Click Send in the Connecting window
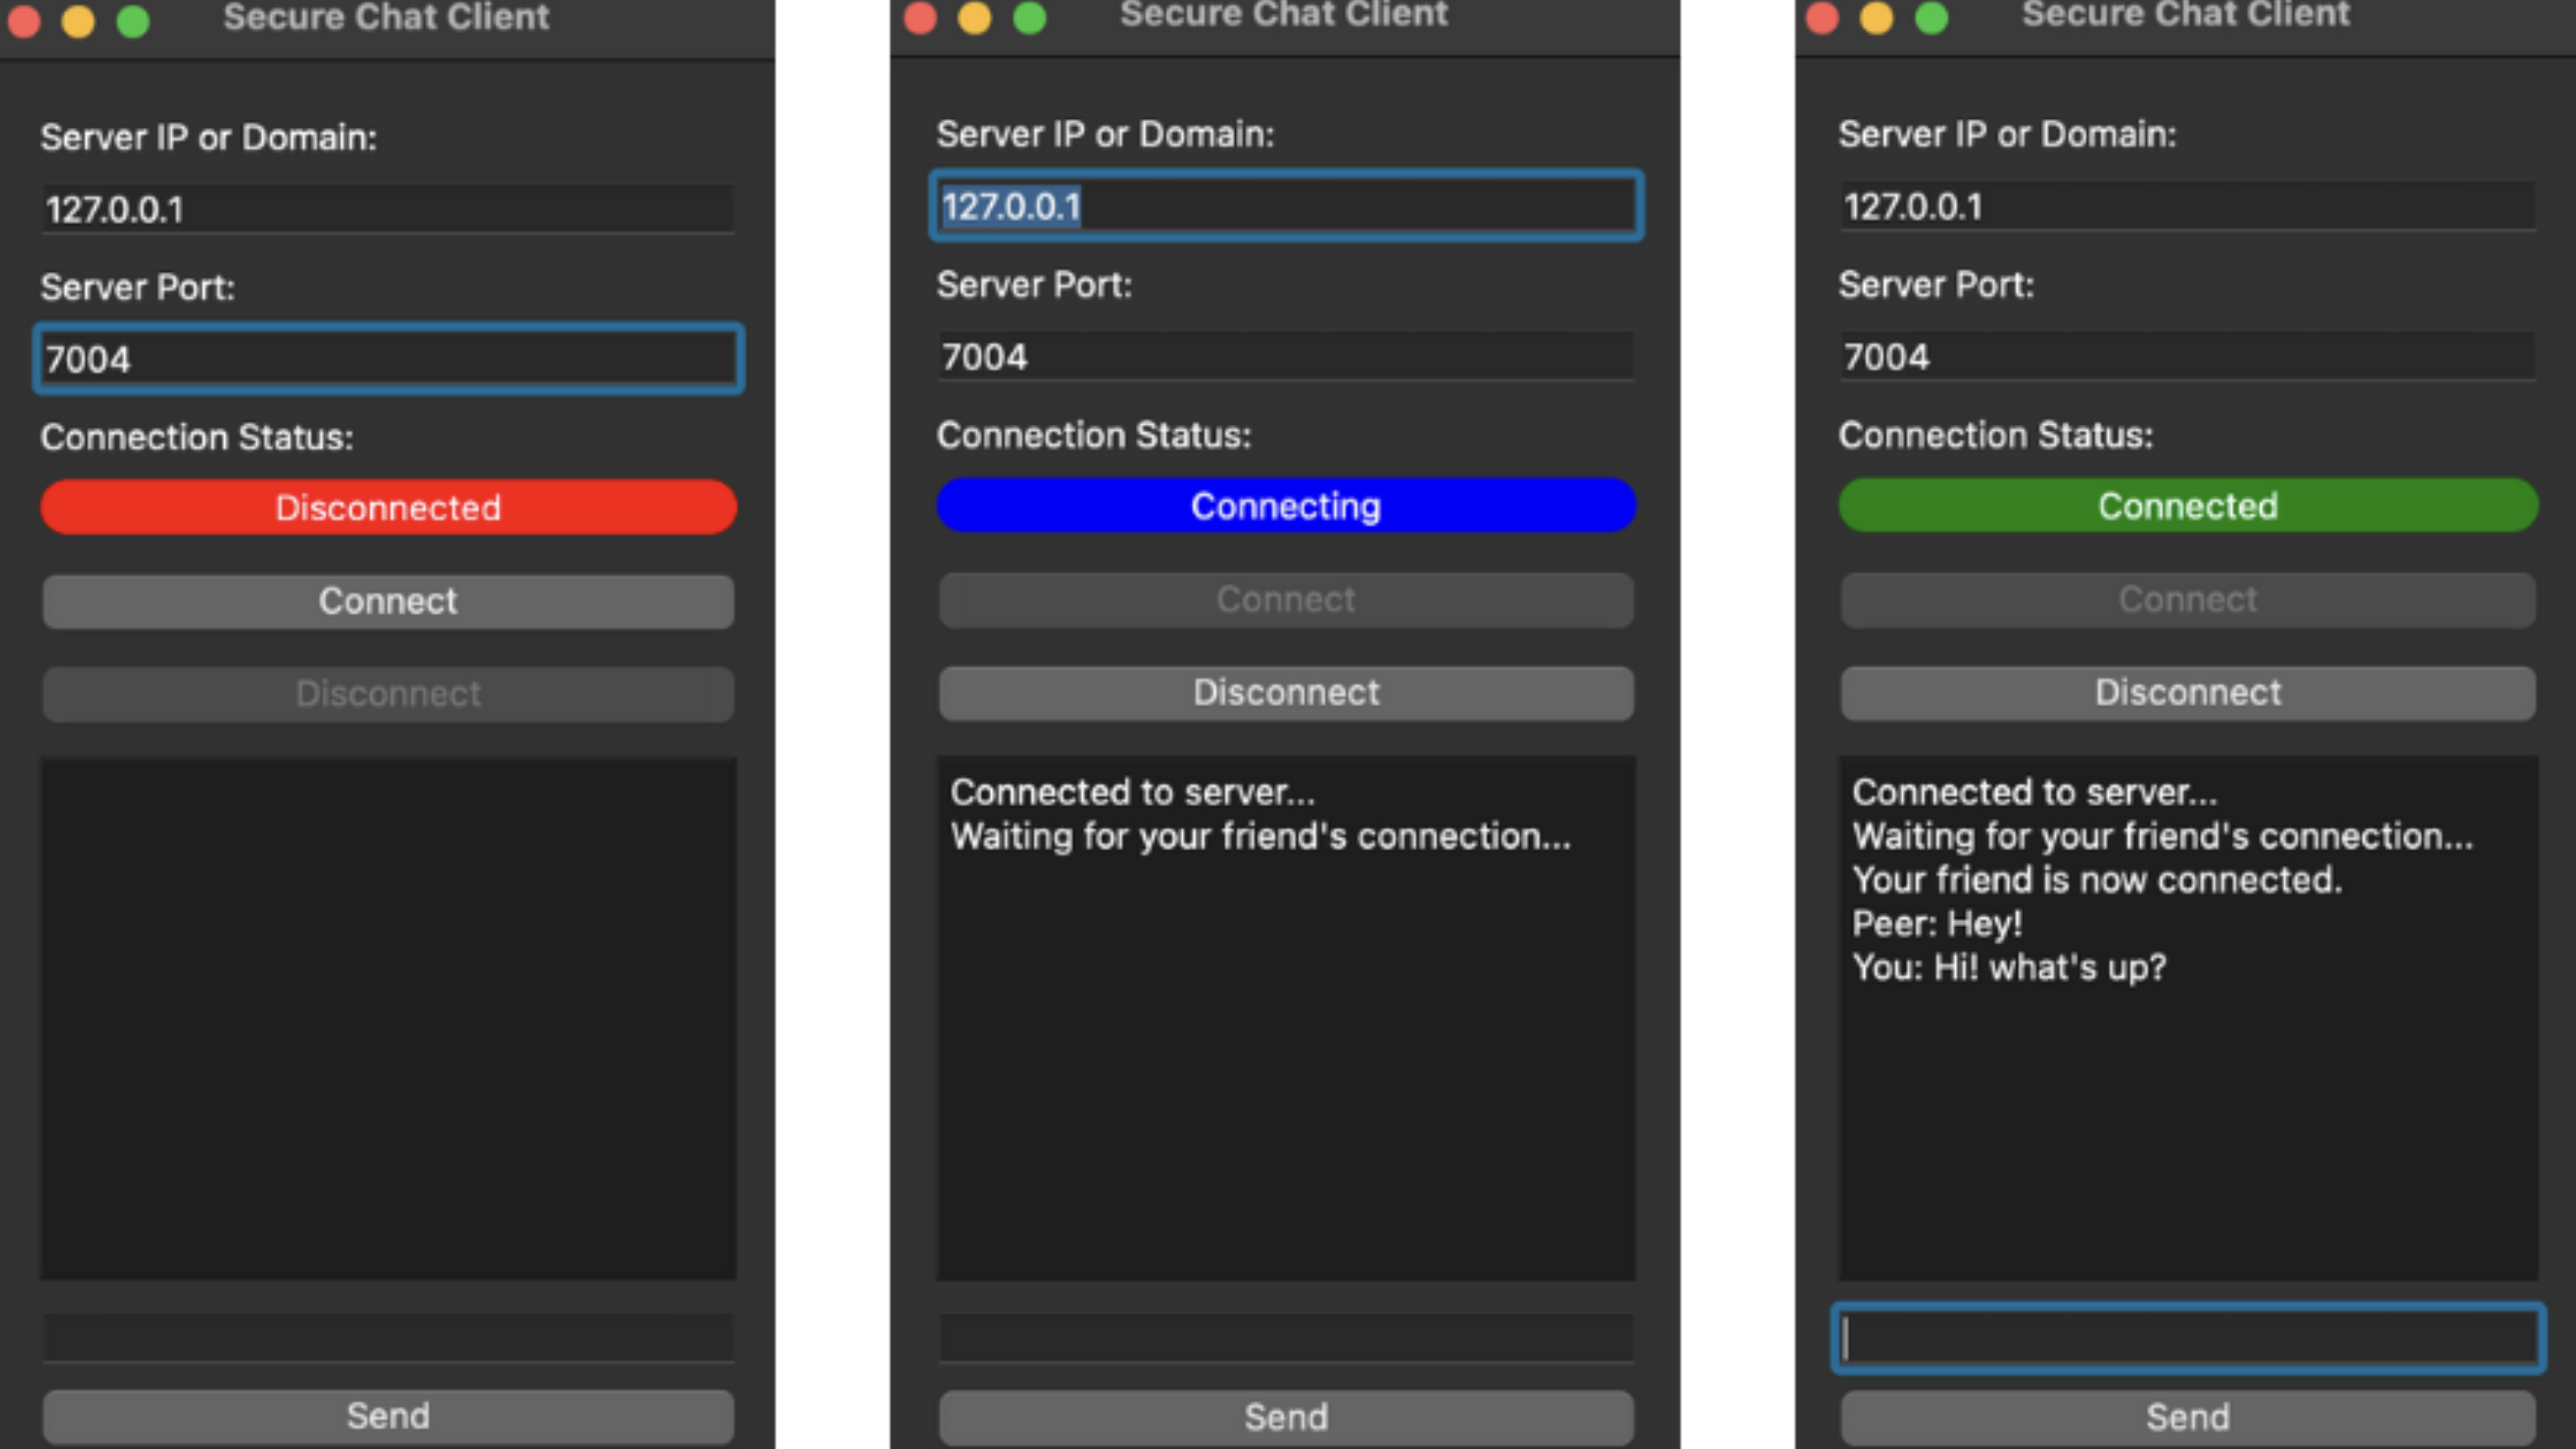2576x1449 pixels. coord(1286,1416)
